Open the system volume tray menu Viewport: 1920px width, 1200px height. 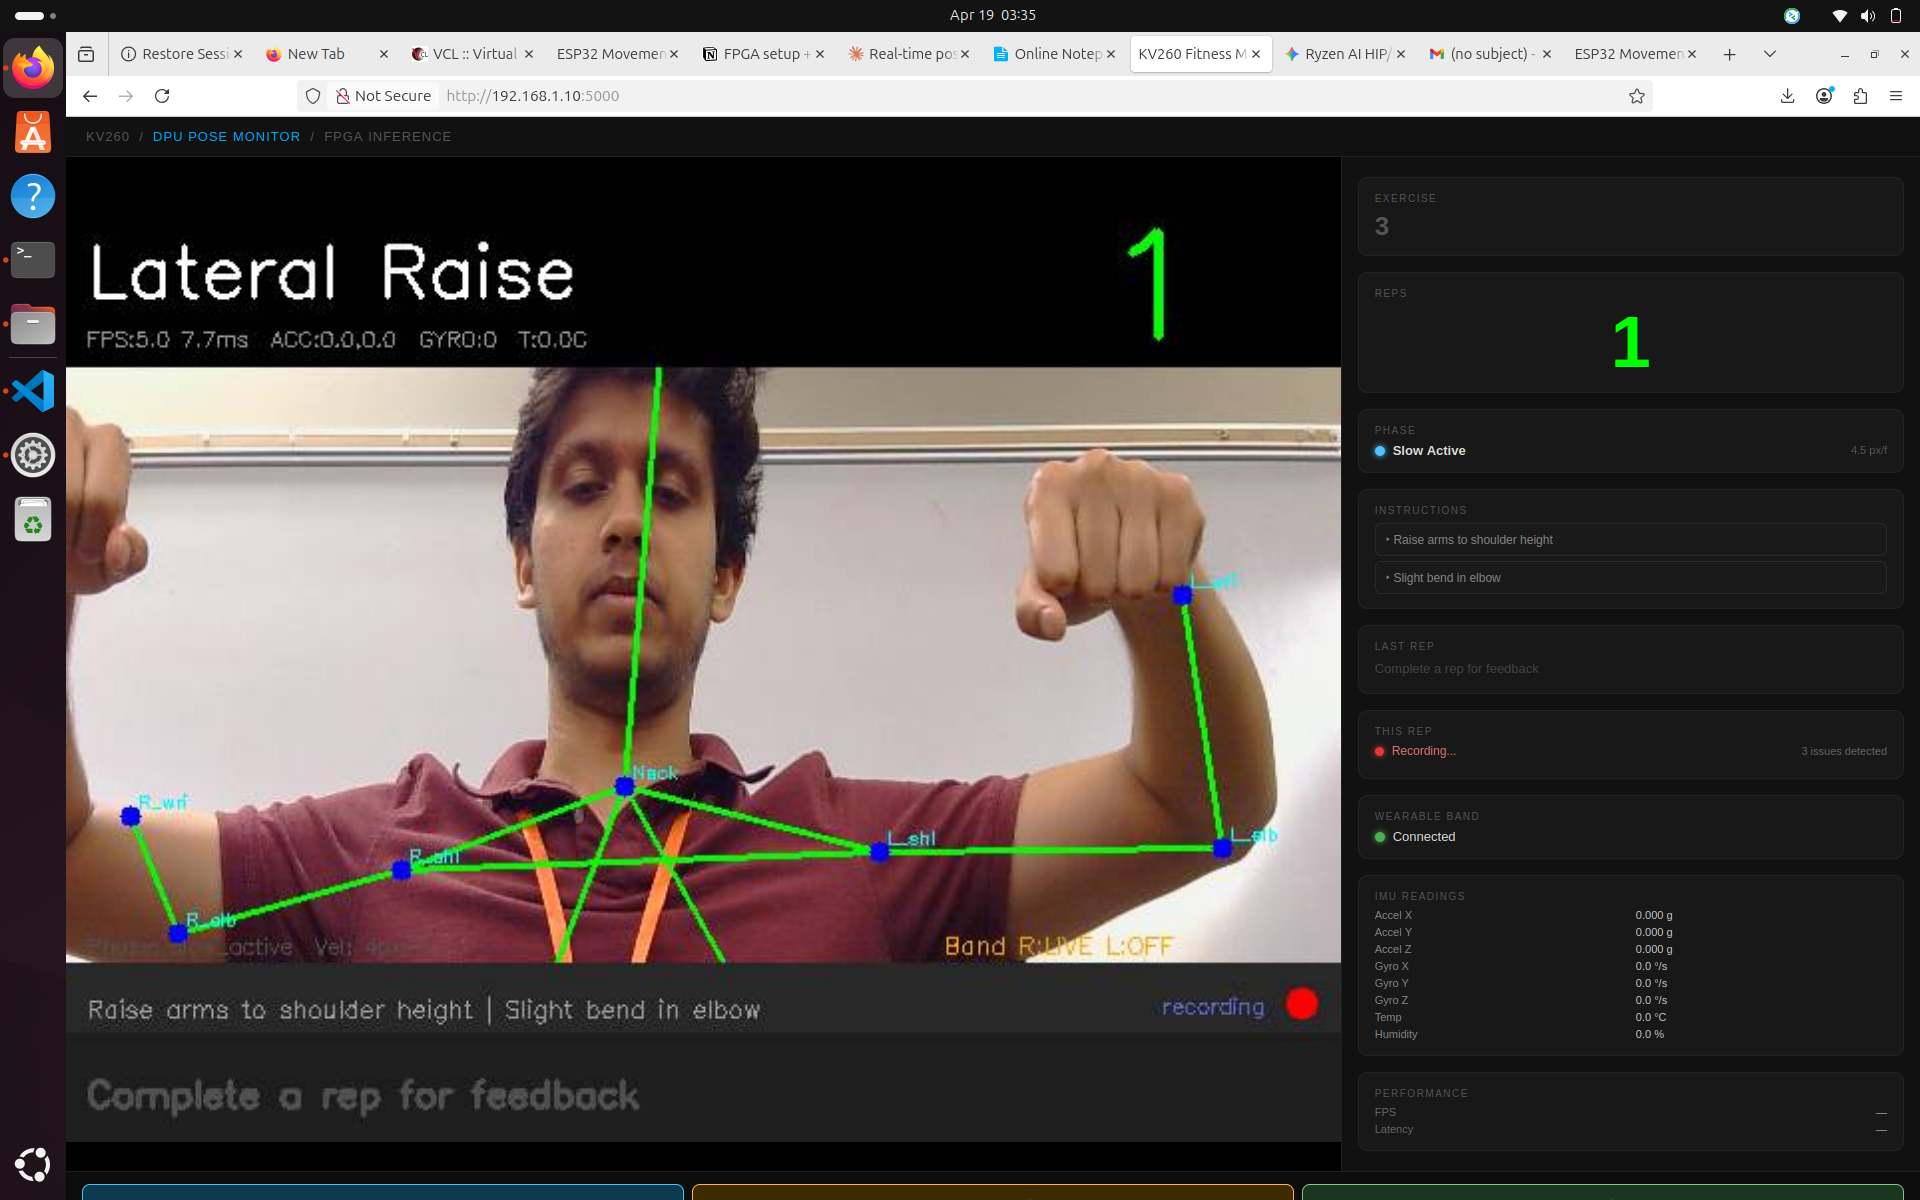click(x=1867, y=15)
